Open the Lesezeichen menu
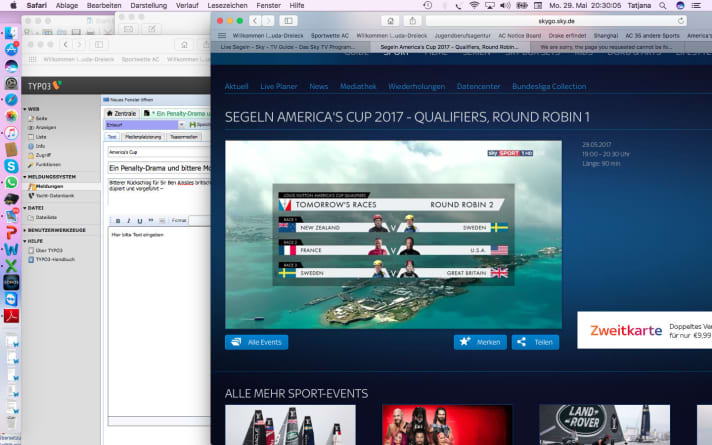 [x=227, y=5]
